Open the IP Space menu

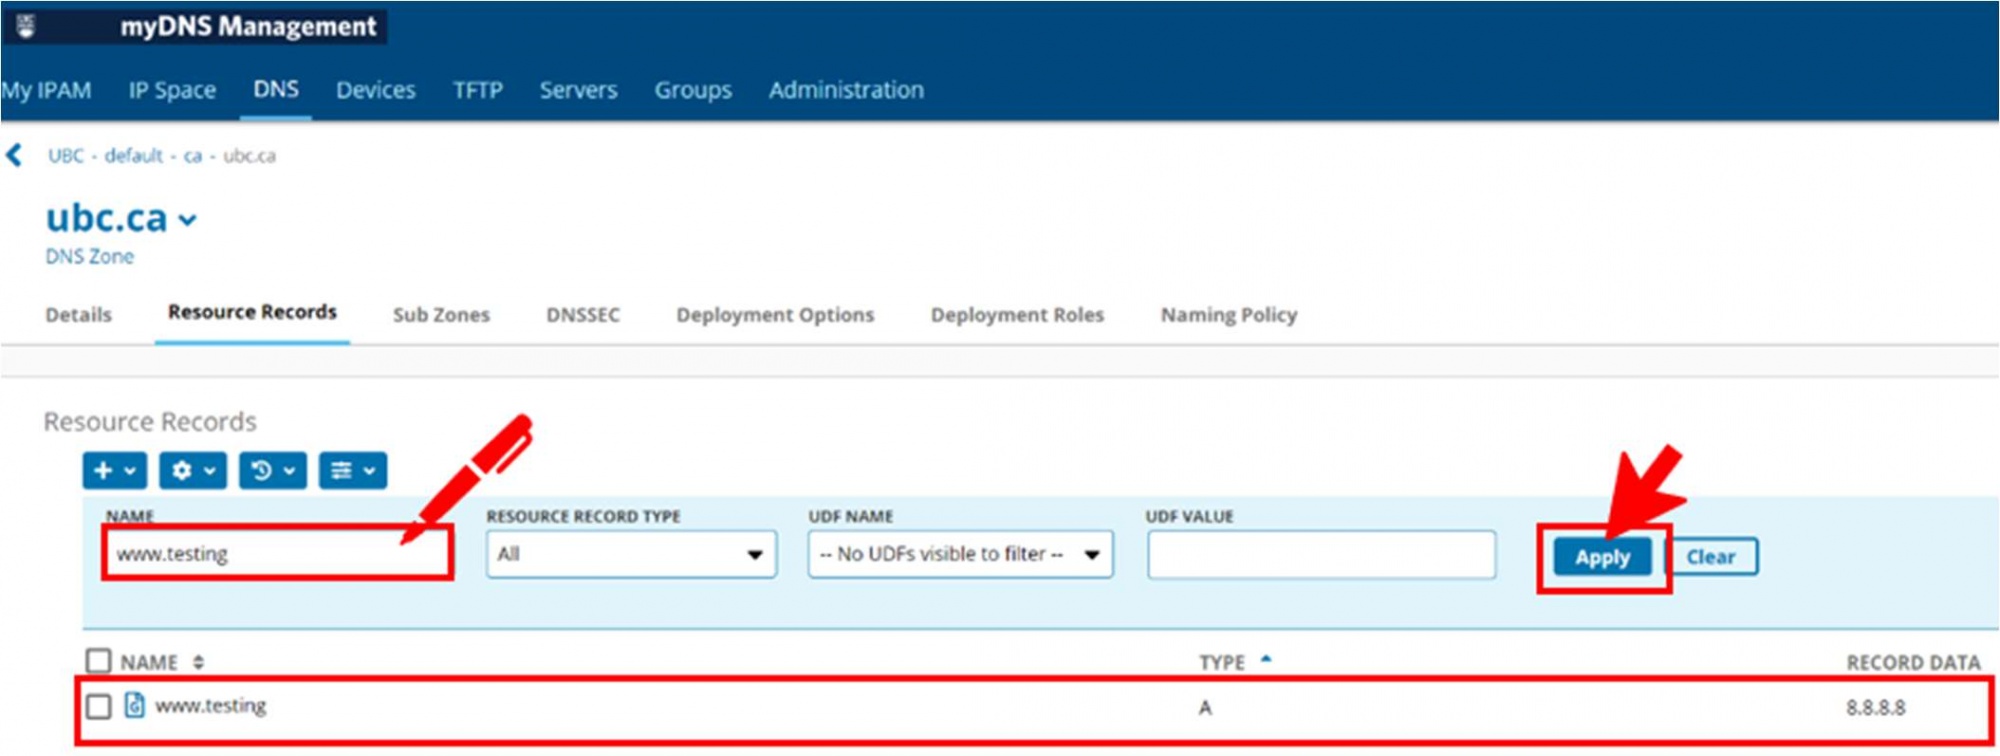[x=172, y=90]
